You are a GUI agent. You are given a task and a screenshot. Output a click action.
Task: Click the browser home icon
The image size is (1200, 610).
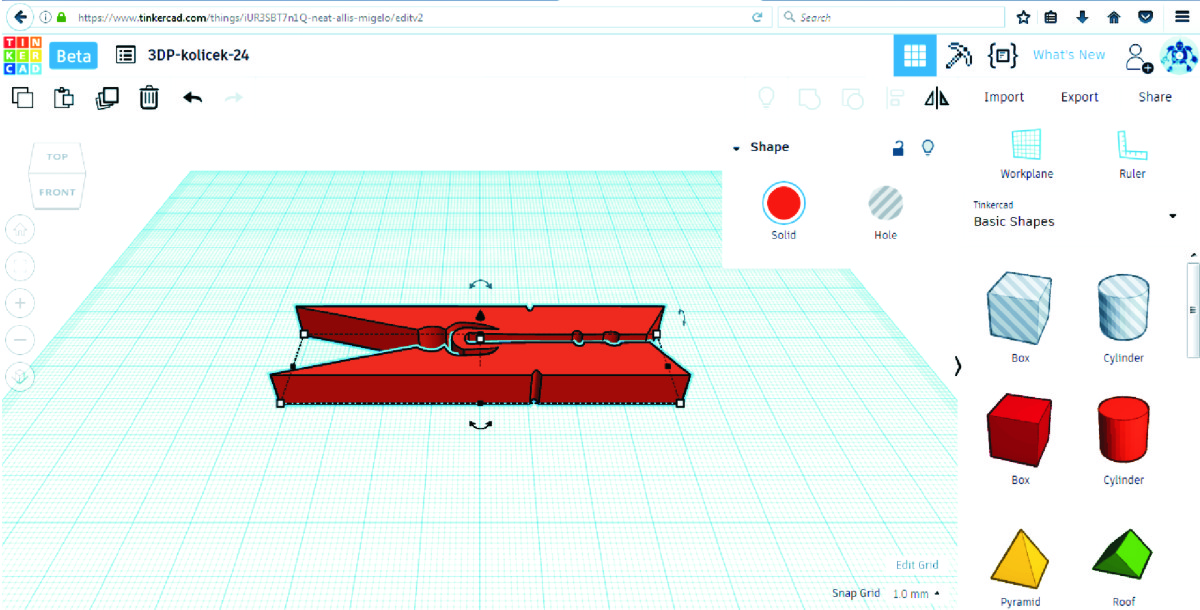pos(1113,17)
